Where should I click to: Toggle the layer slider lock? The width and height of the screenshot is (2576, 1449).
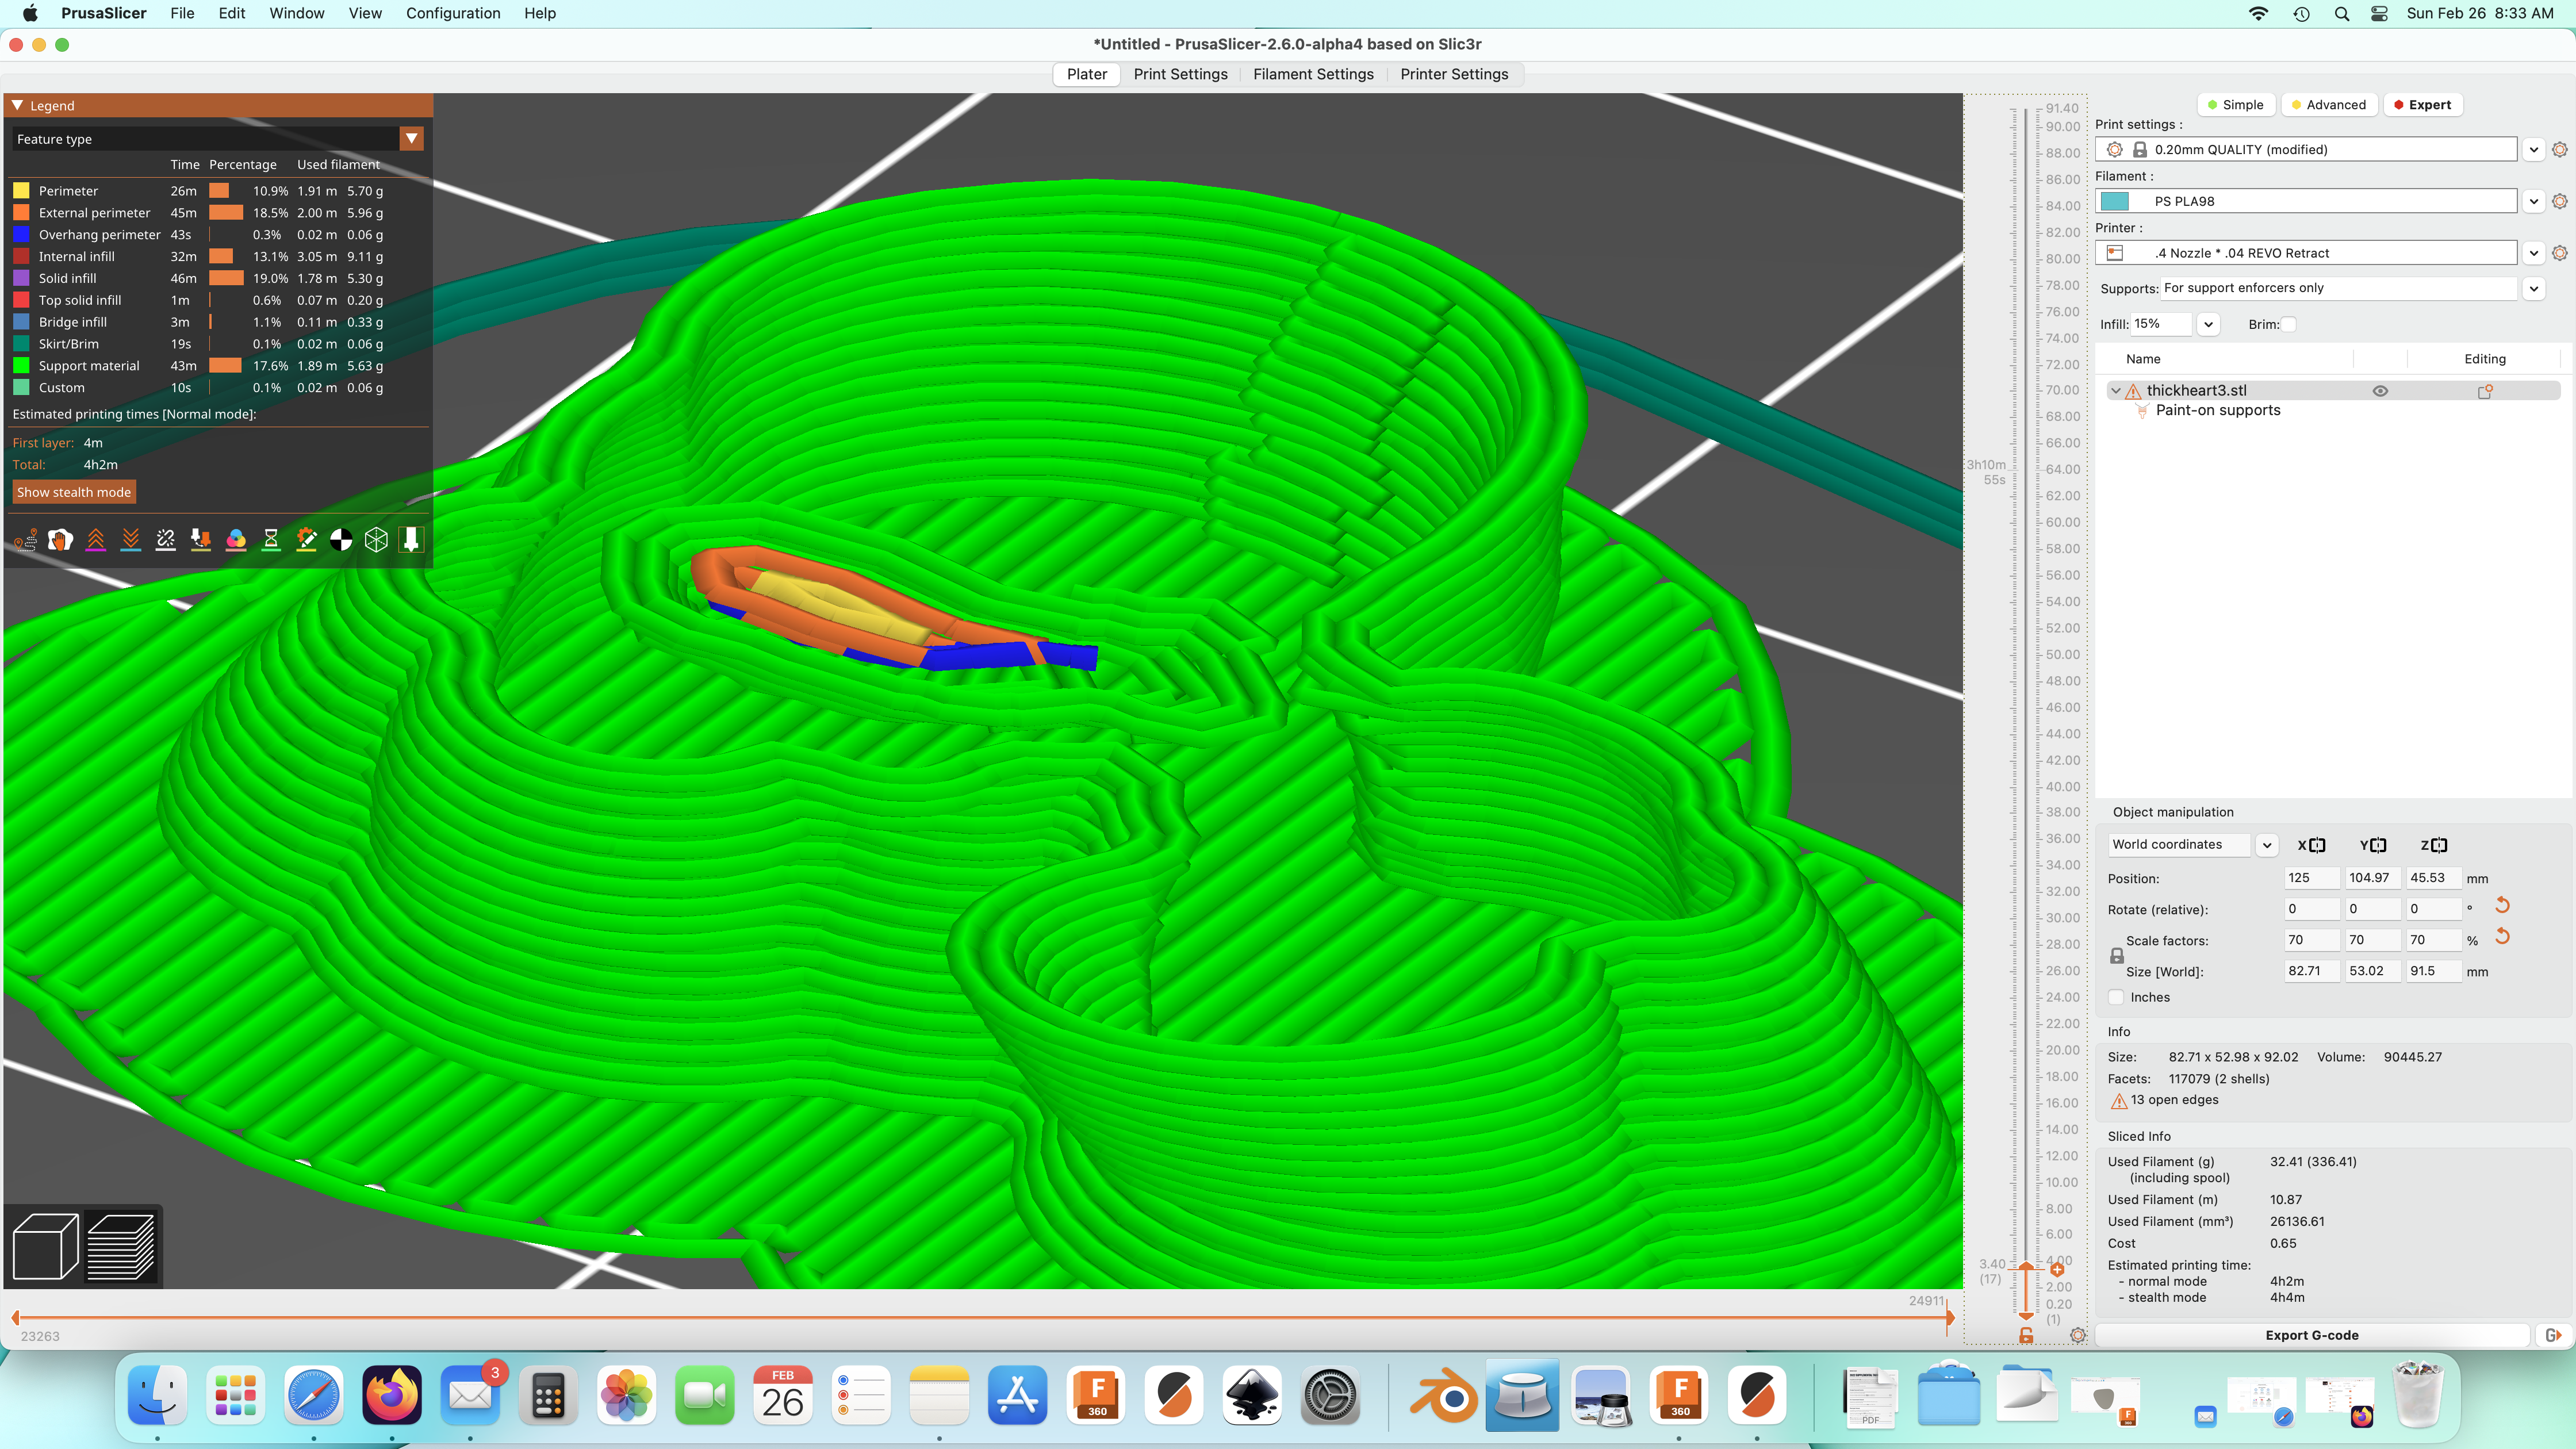tap(2026, 1335)
